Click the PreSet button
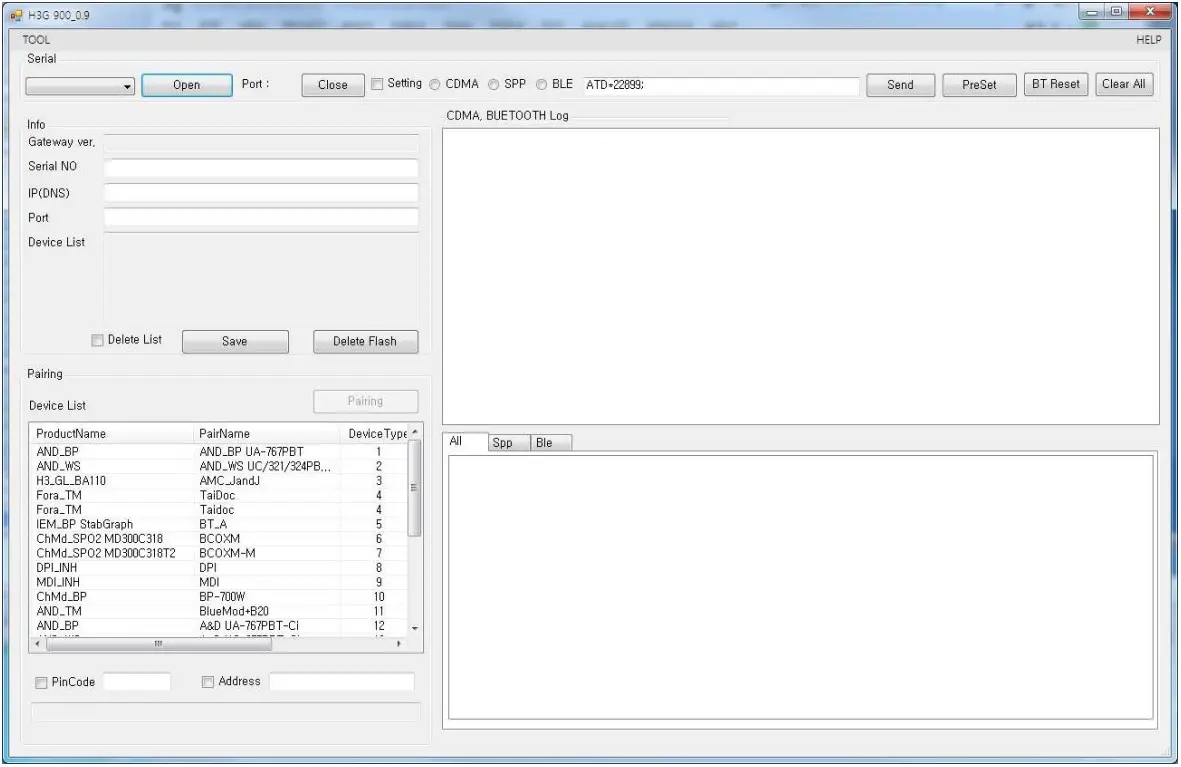This screenshot has height=767, width=1181. point(979,85)
